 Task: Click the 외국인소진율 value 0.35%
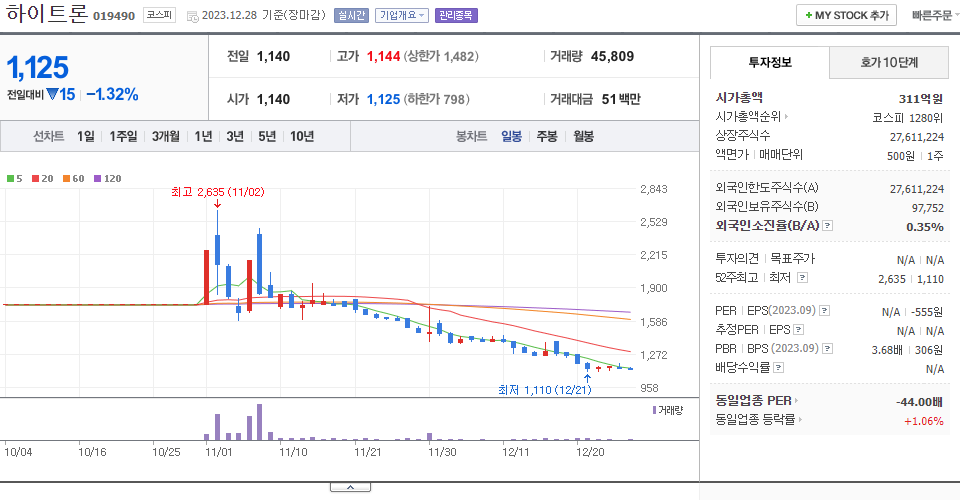point(924,227)
